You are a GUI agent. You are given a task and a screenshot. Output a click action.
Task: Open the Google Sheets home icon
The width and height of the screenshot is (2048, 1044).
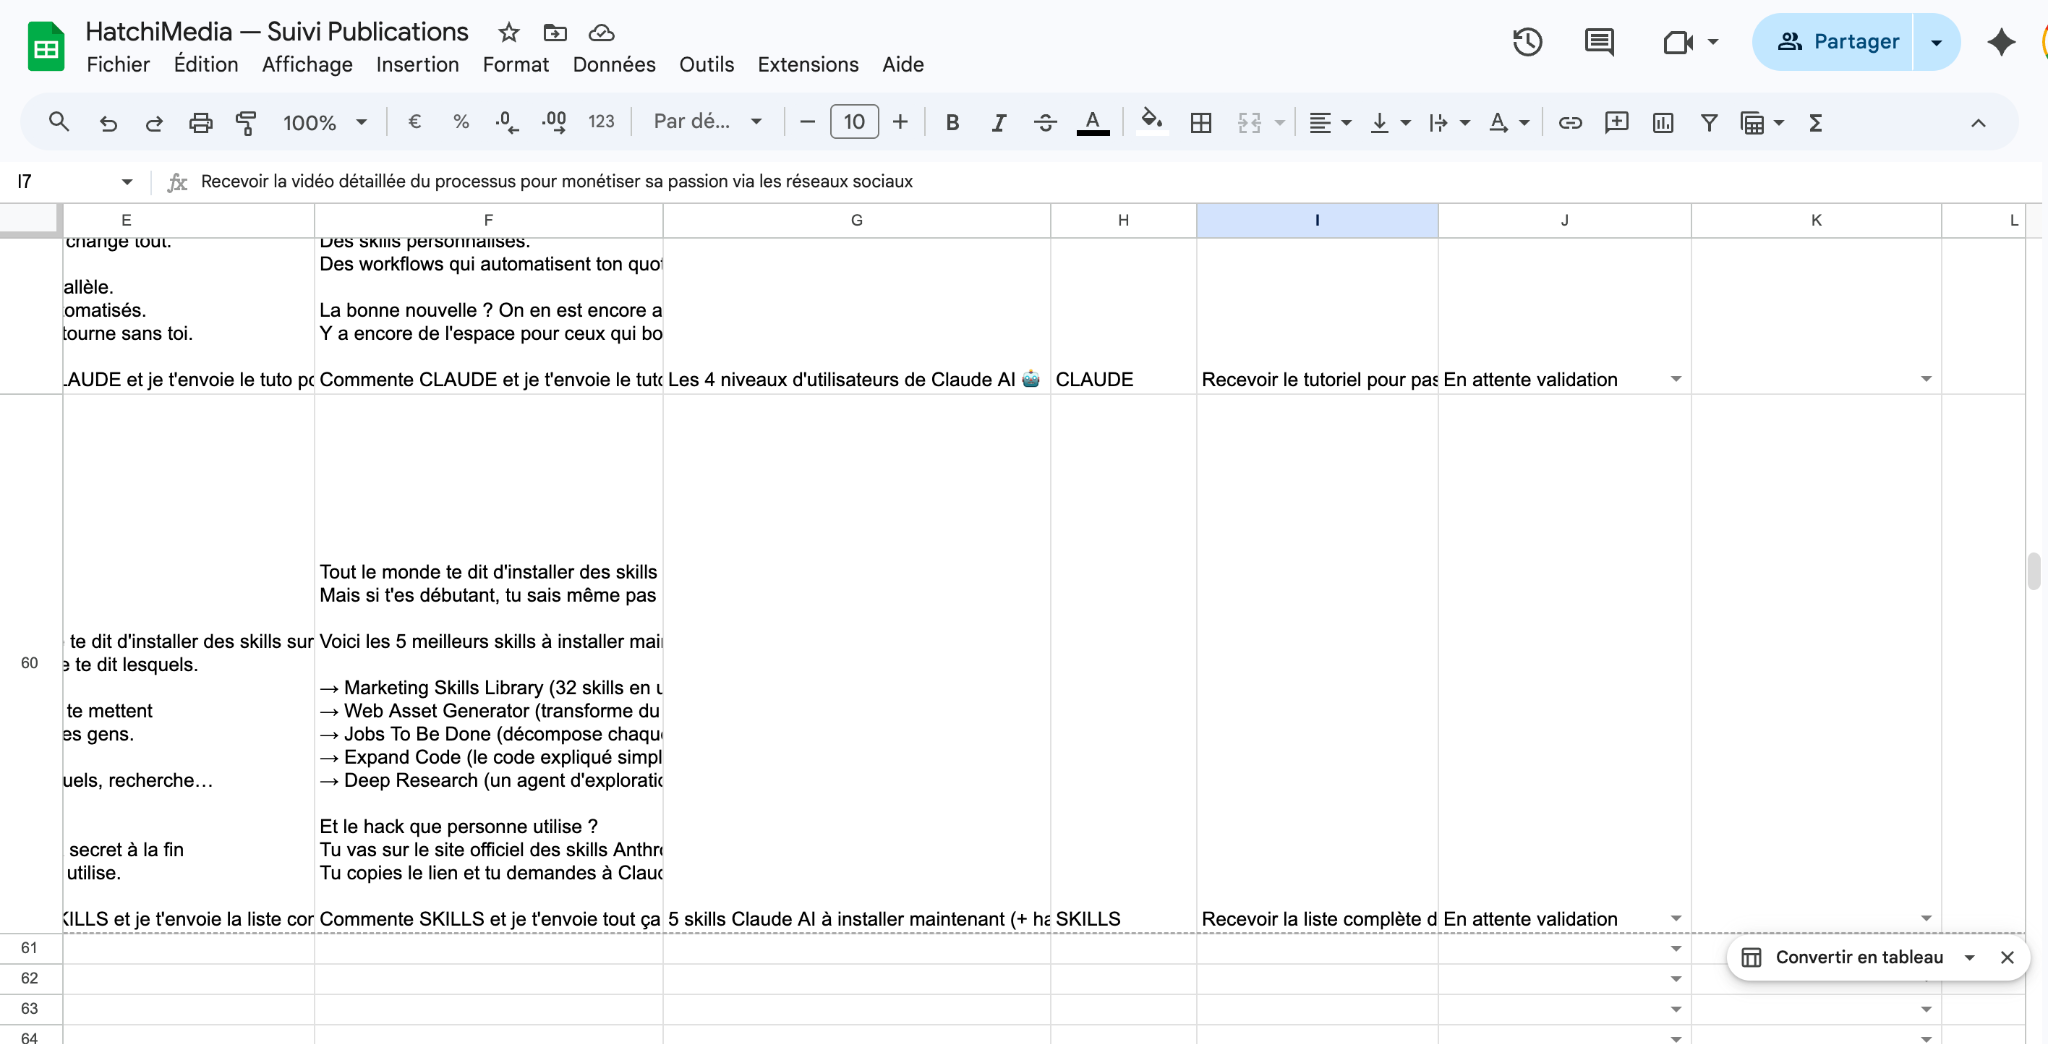click(x=45, y=46)
